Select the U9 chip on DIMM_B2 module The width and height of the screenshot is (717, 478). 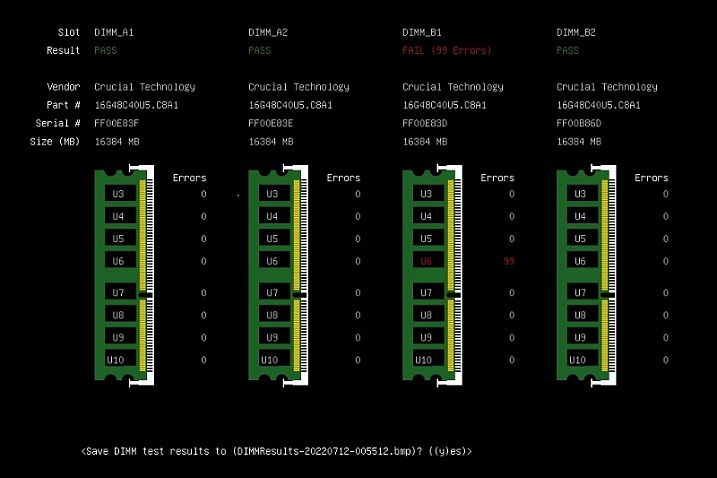[x=583, y=337]
